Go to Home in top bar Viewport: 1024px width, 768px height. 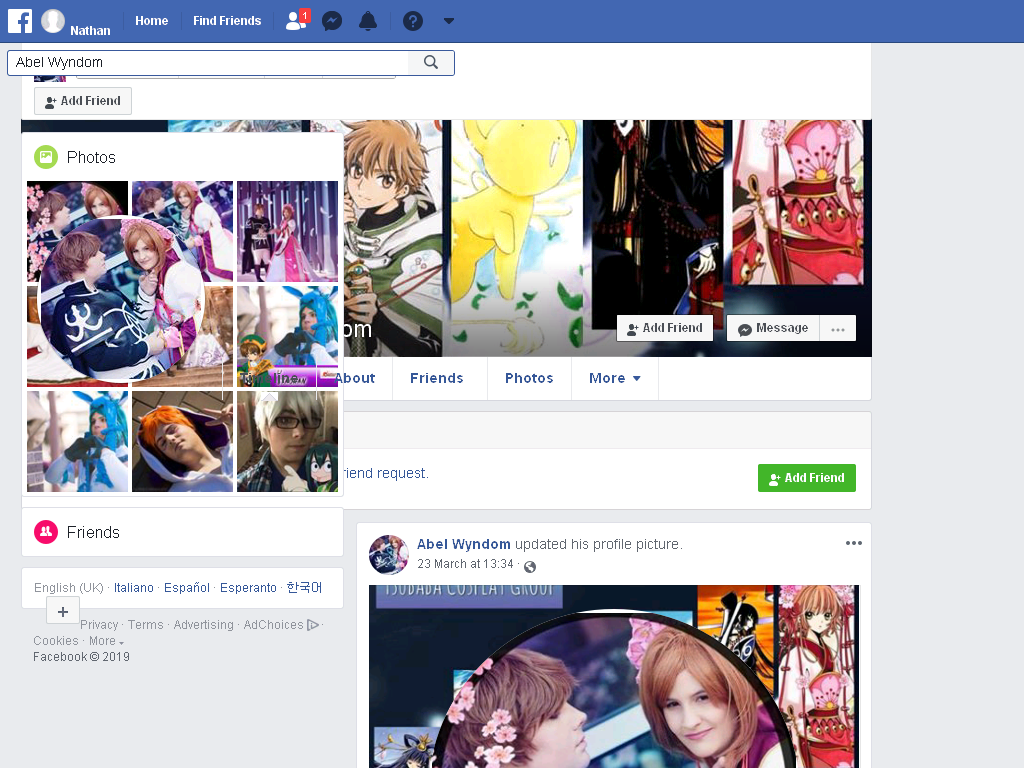tap(152, 21)
